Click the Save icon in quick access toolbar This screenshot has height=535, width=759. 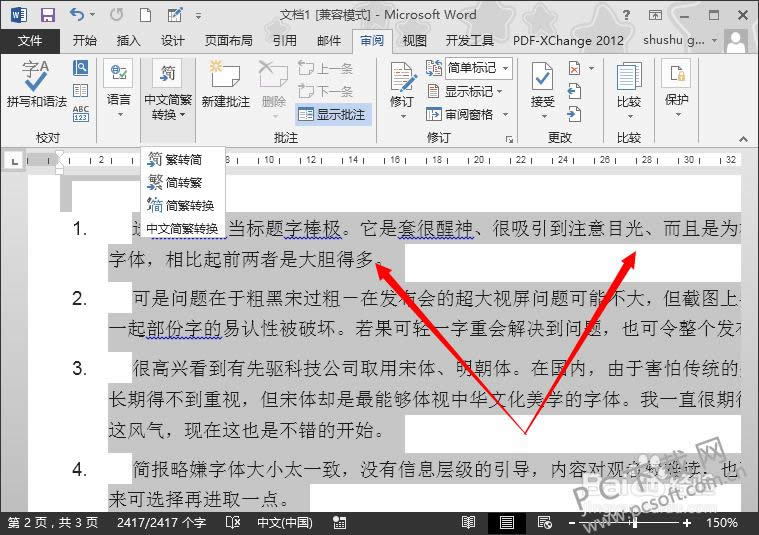47,15
